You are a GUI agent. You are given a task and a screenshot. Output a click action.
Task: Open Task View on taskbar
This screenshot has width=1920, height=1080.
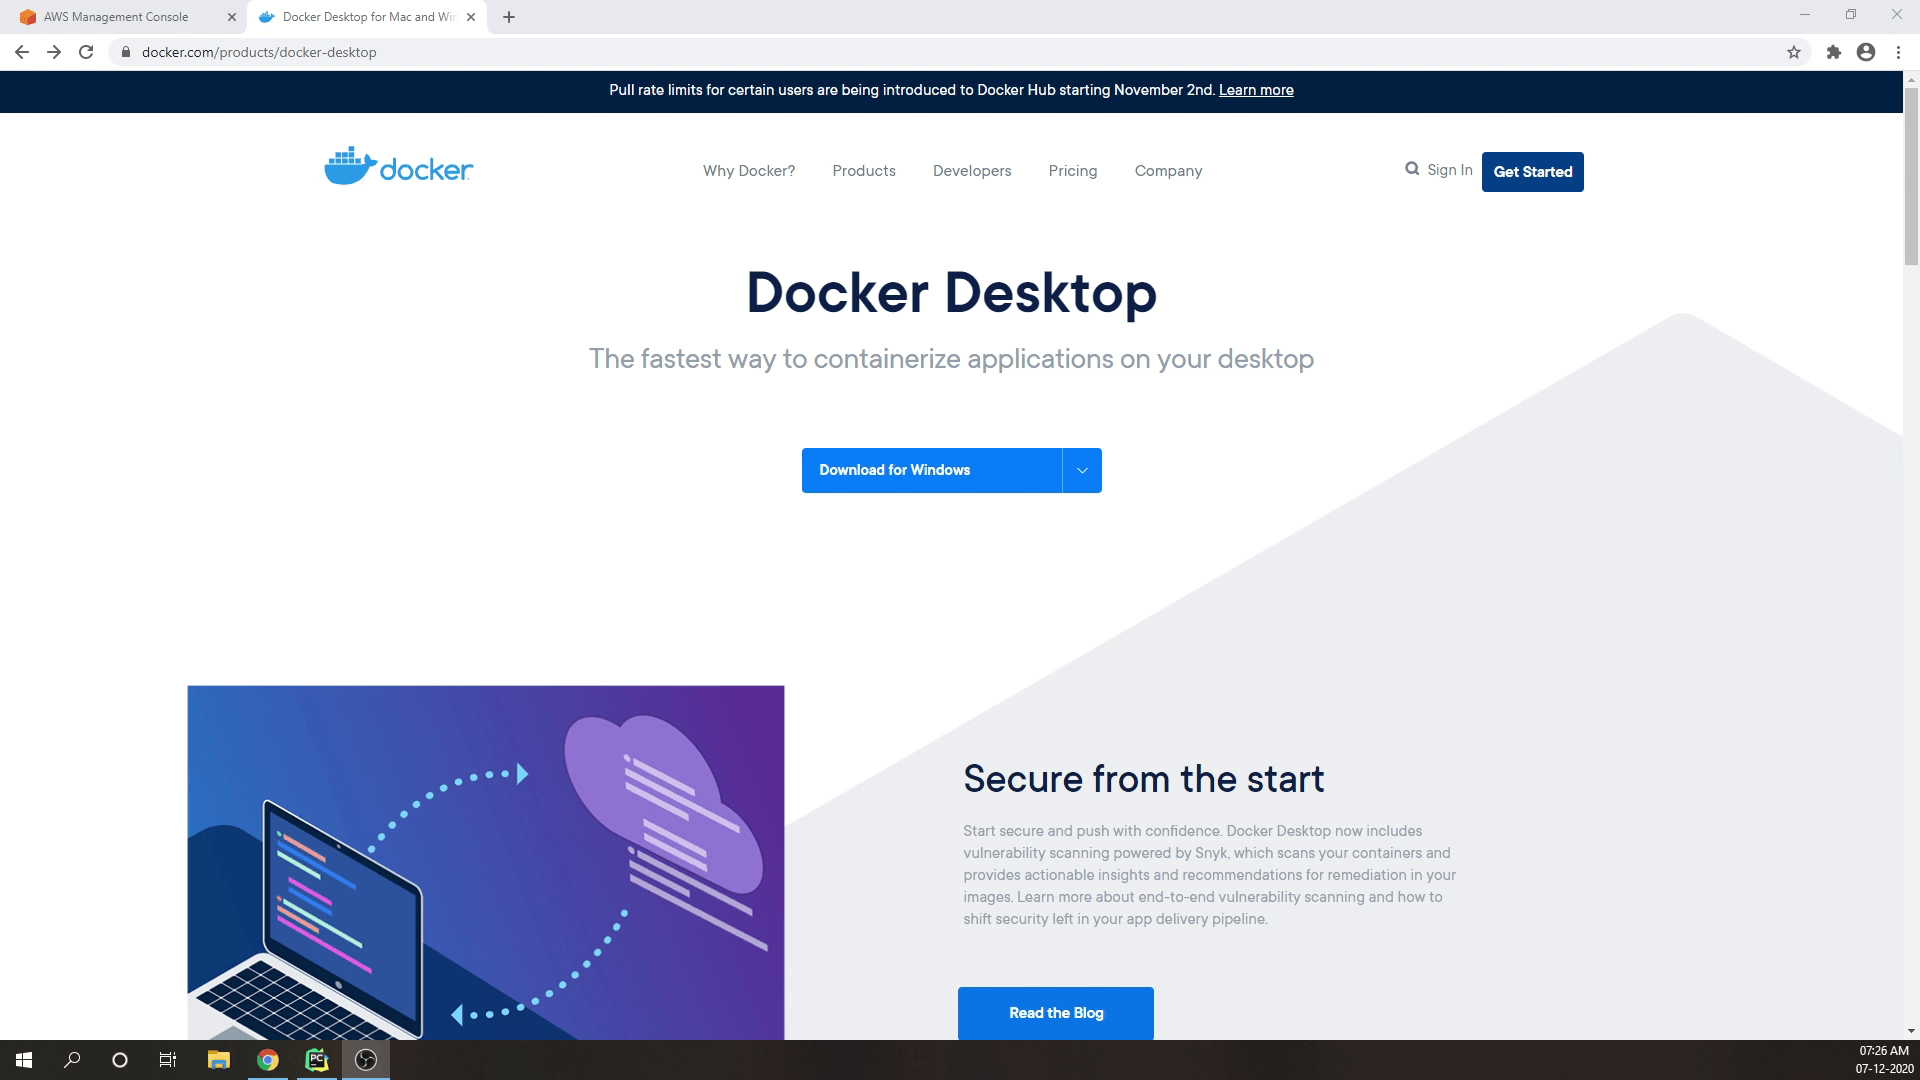(168, 1060)
